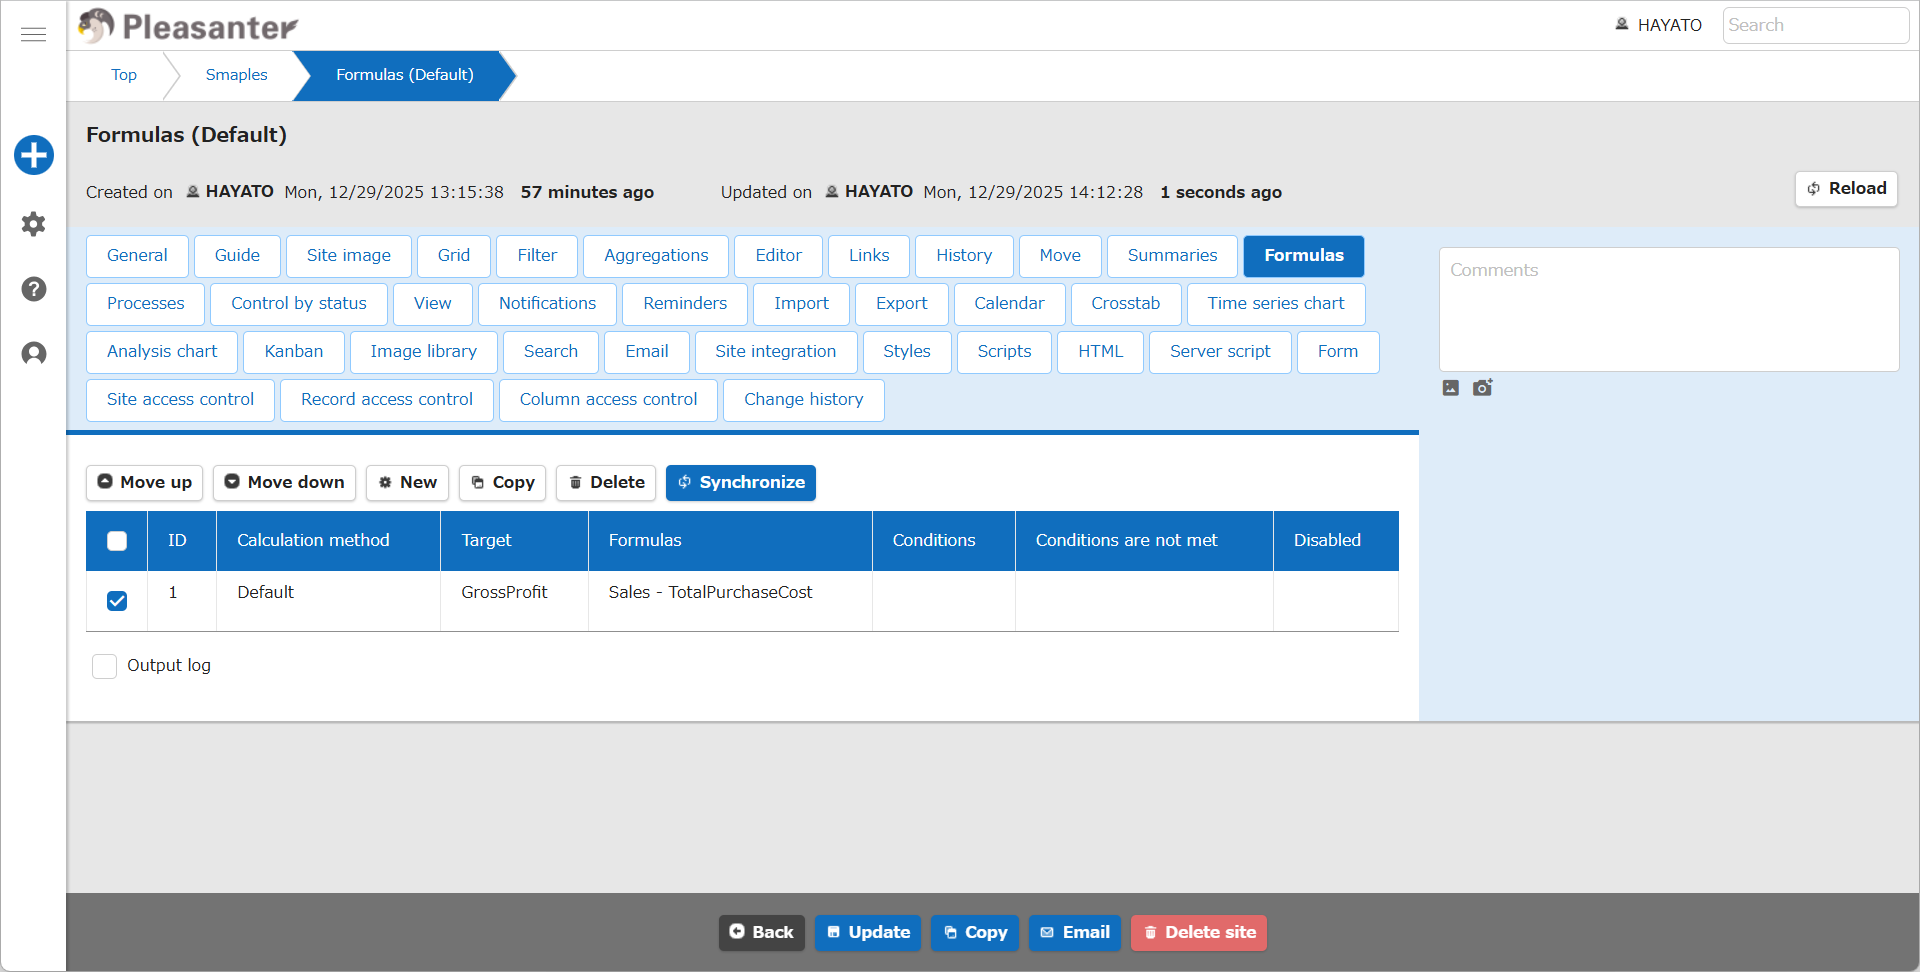
Task: Open the gear settings icon in sidebar
Action: tap(34, 224)
